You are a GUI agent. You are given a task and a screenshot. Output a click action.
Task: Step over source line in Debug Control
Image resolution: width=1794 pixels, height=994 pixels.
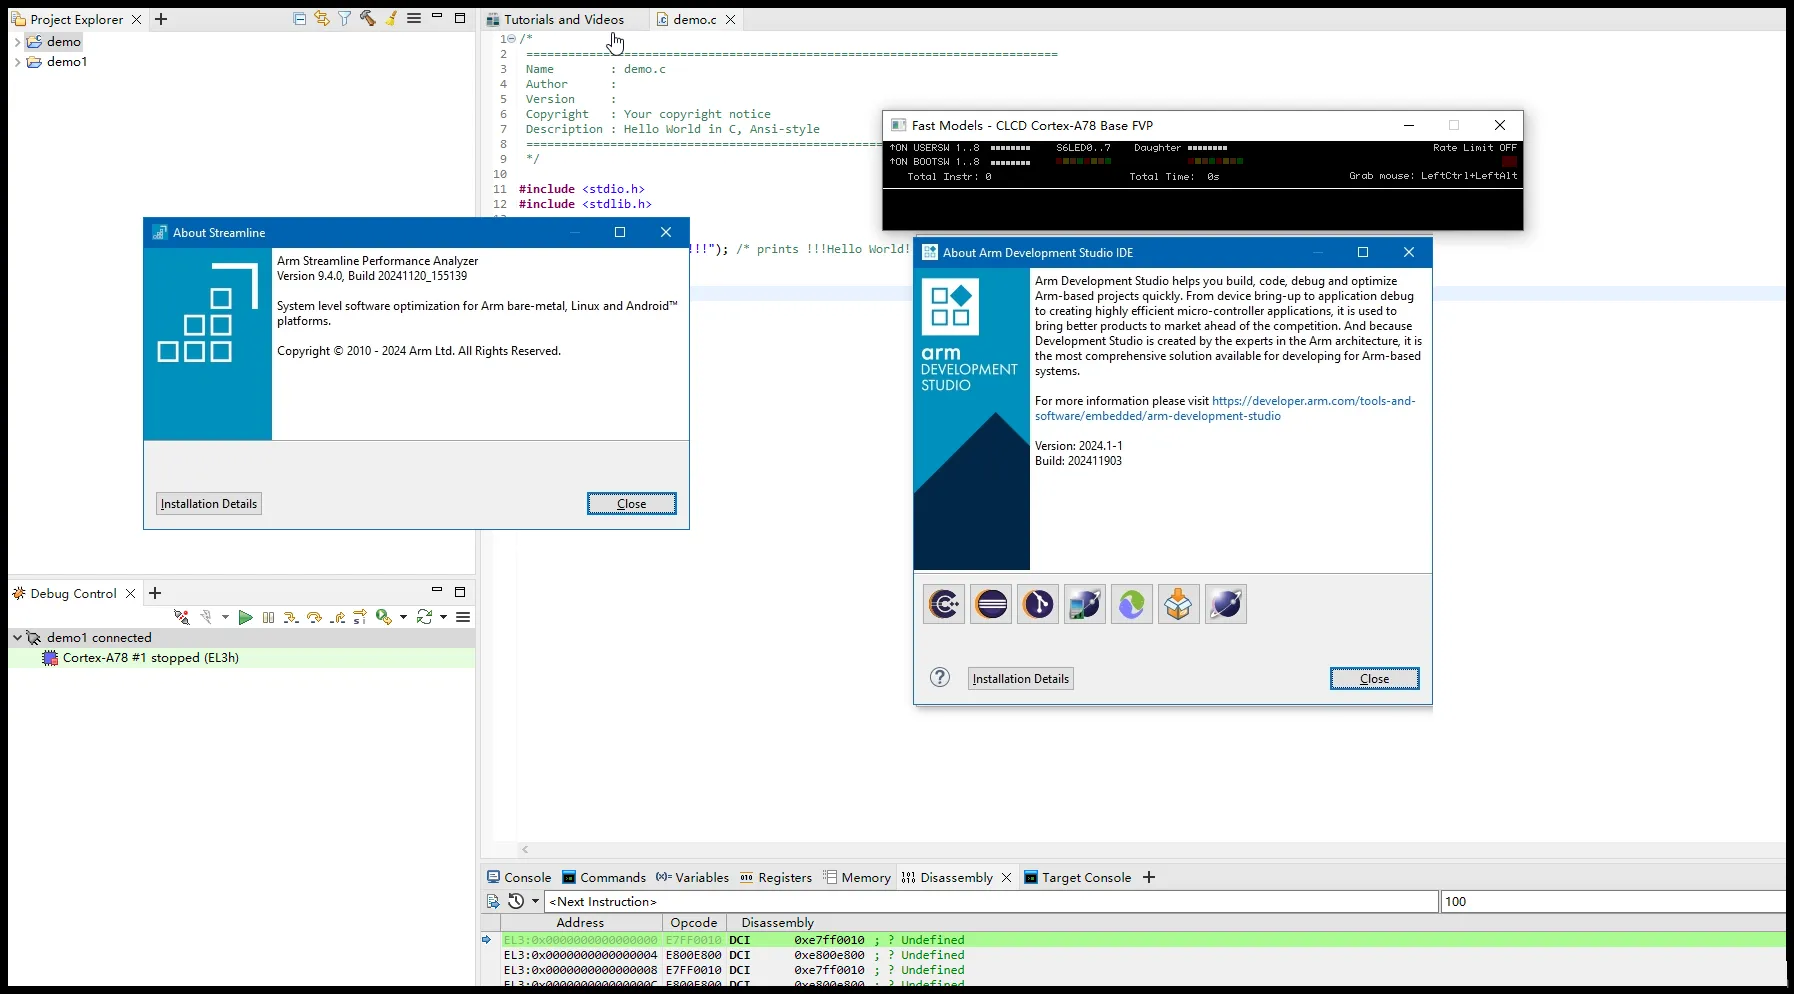[x=314, y=618]
